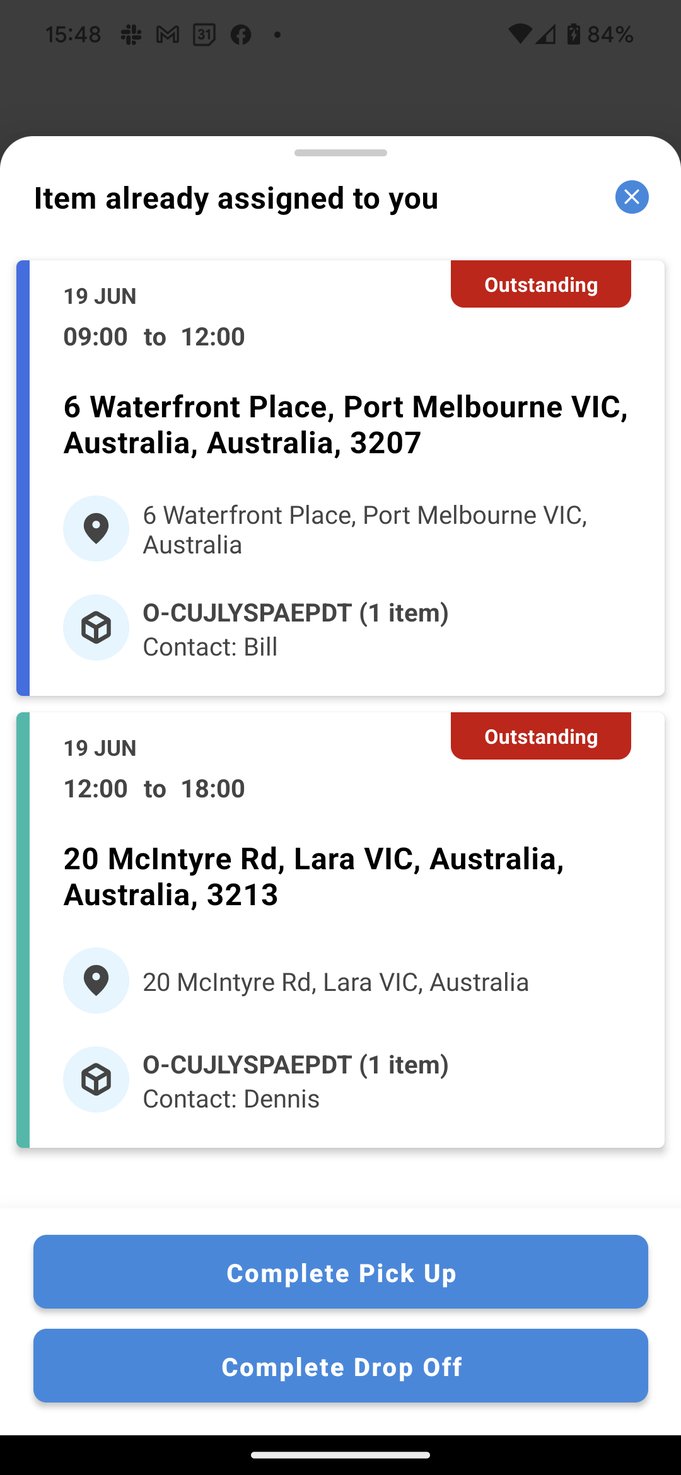Screen dimensions: 681x1475
Task: Open the 6 Waterfront Place address heading
Action: click(x=345, y=424)
